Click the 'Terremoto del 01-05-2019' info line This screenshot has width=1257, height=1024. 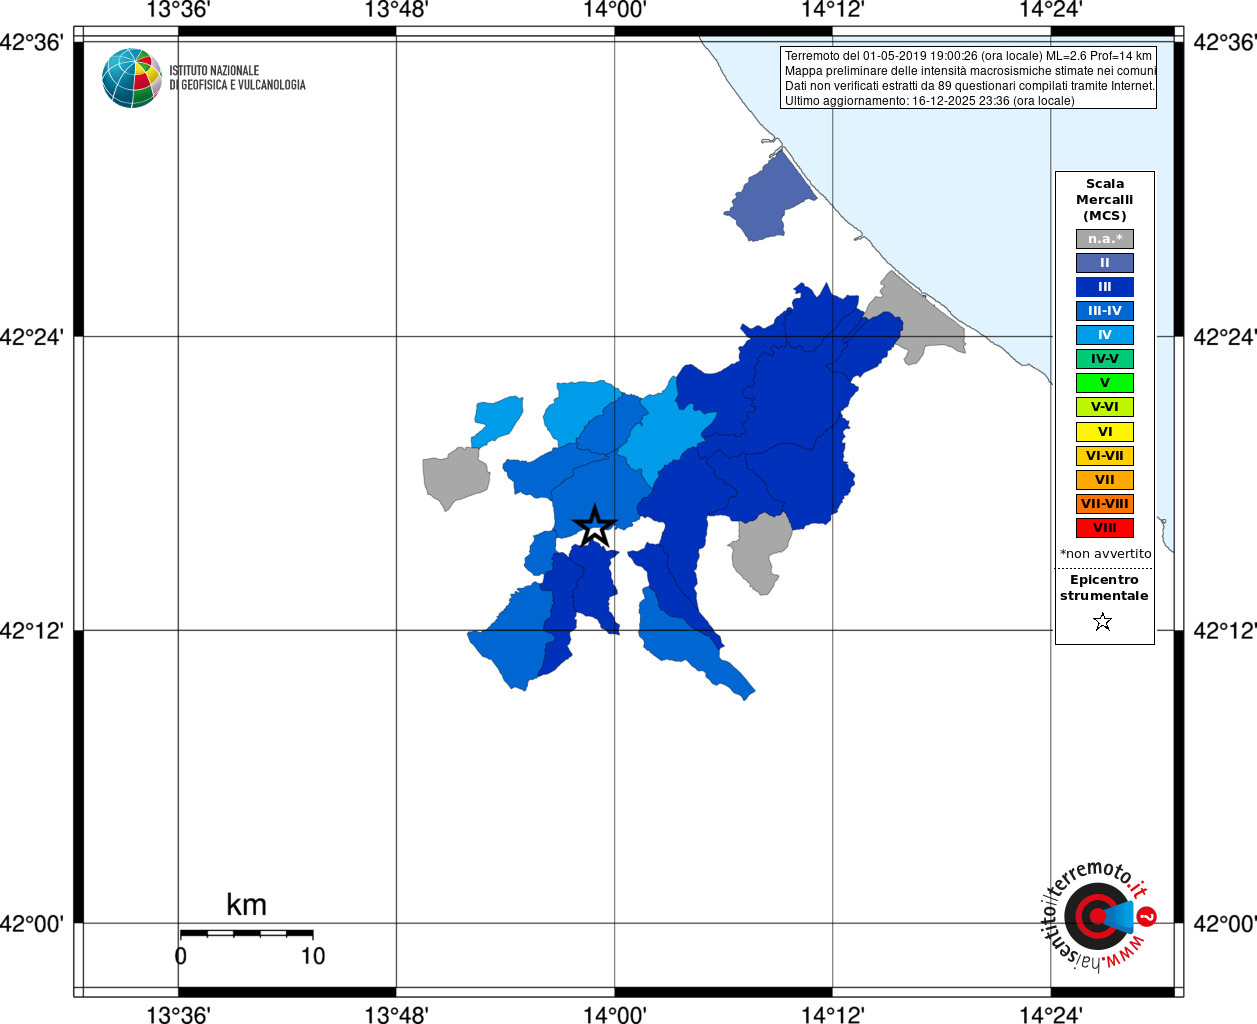point(968,56)
